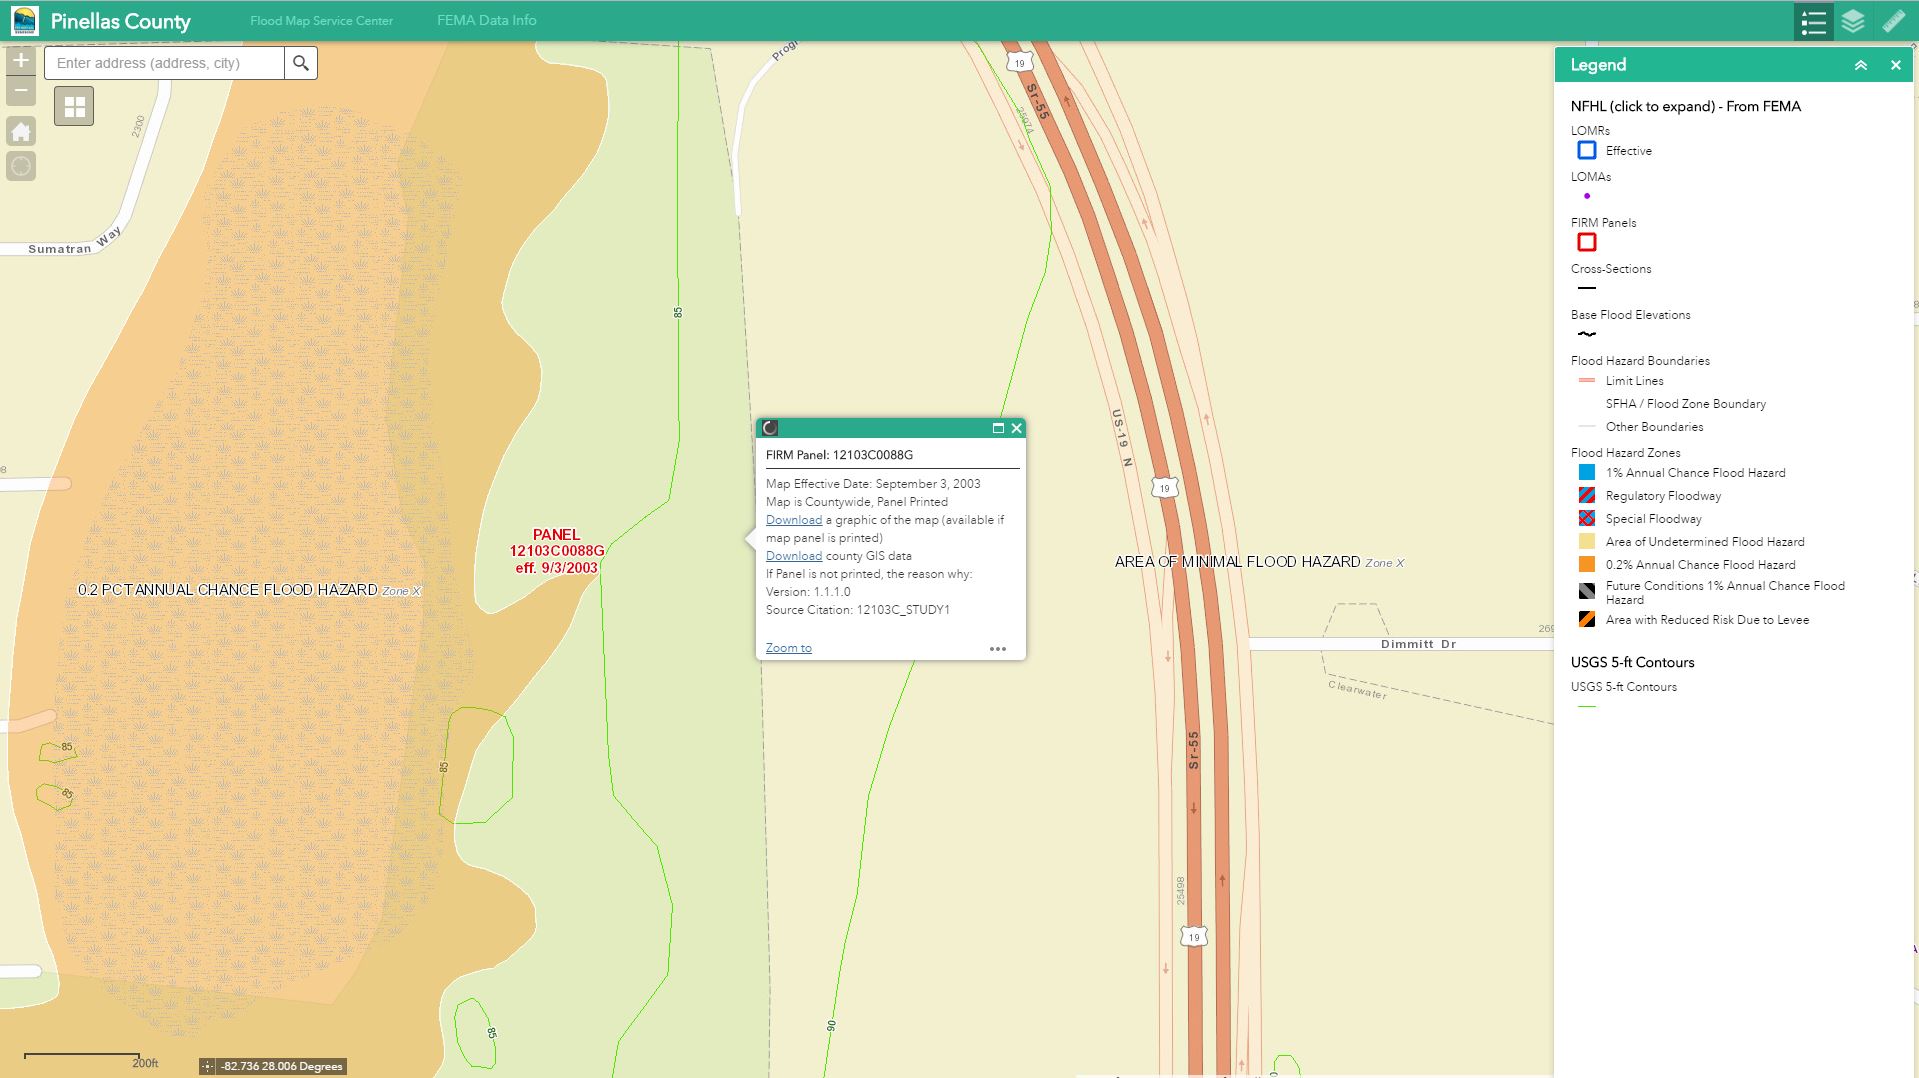The width and height of the screenshot is (1919, 1078).
Task: Click the coordinate capture icon
Action: (207, 1066)
